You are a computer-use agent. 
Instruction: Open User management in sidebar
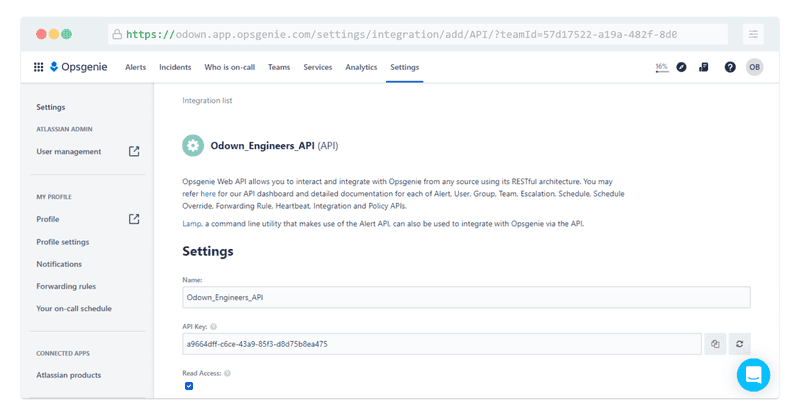coord(69,152)
